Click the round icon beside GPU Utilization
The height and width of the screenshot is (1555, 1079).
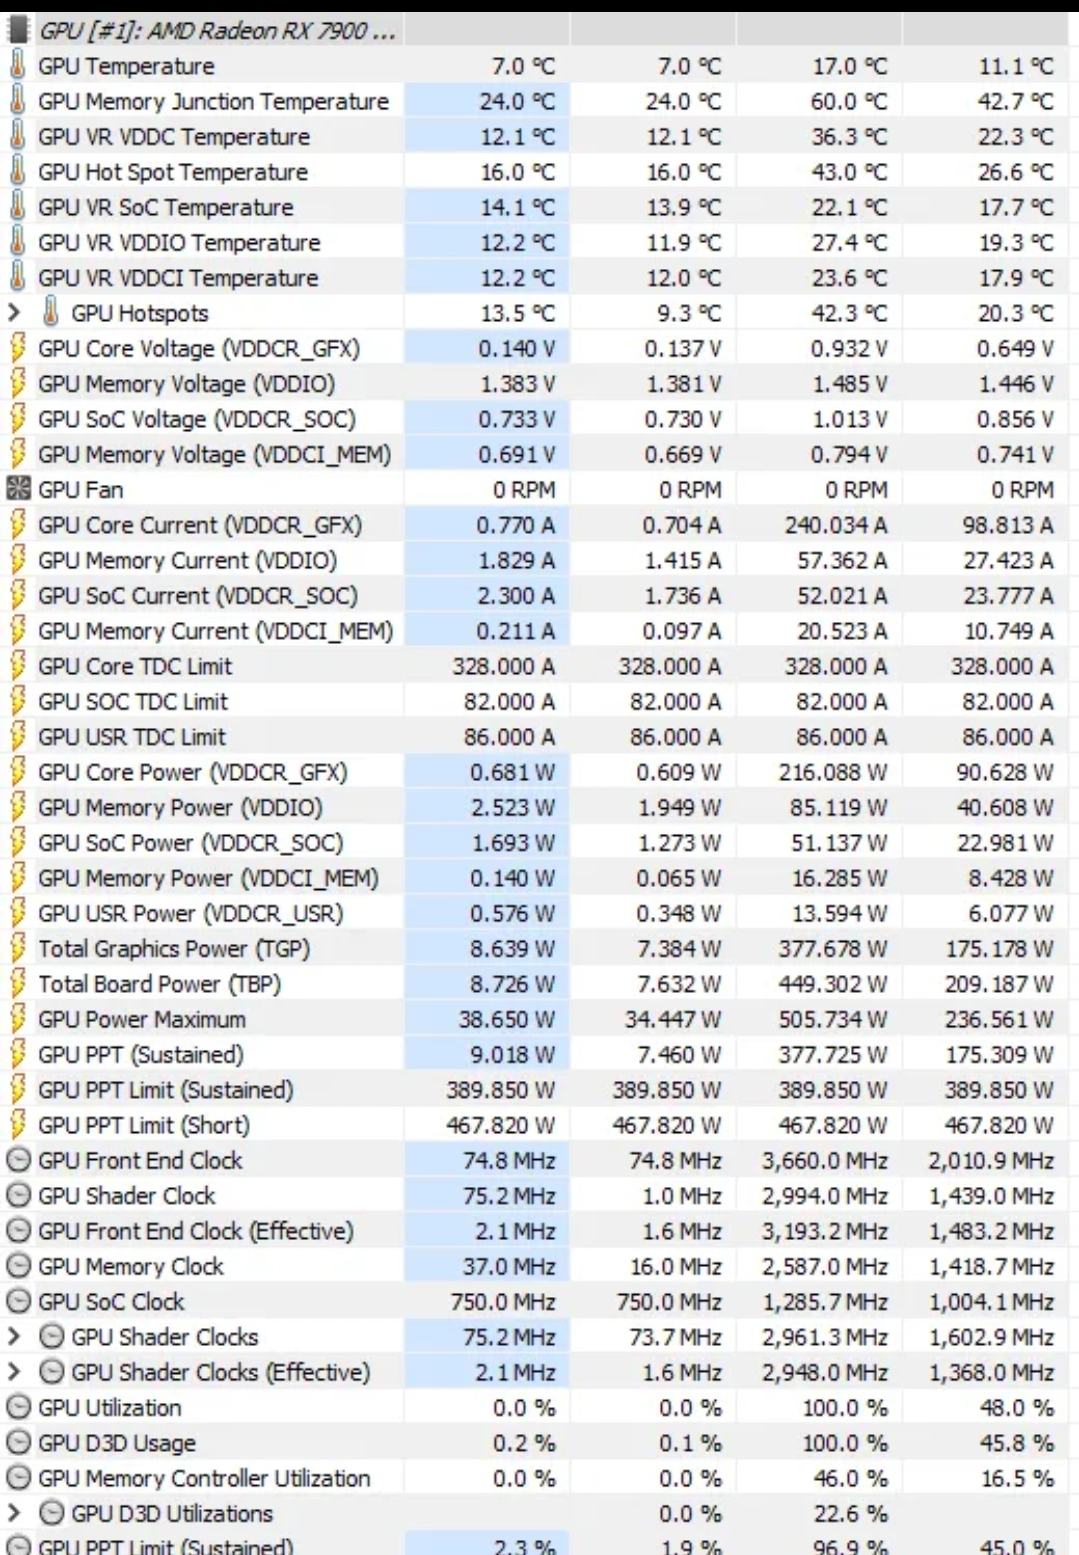coord(18,1407)
